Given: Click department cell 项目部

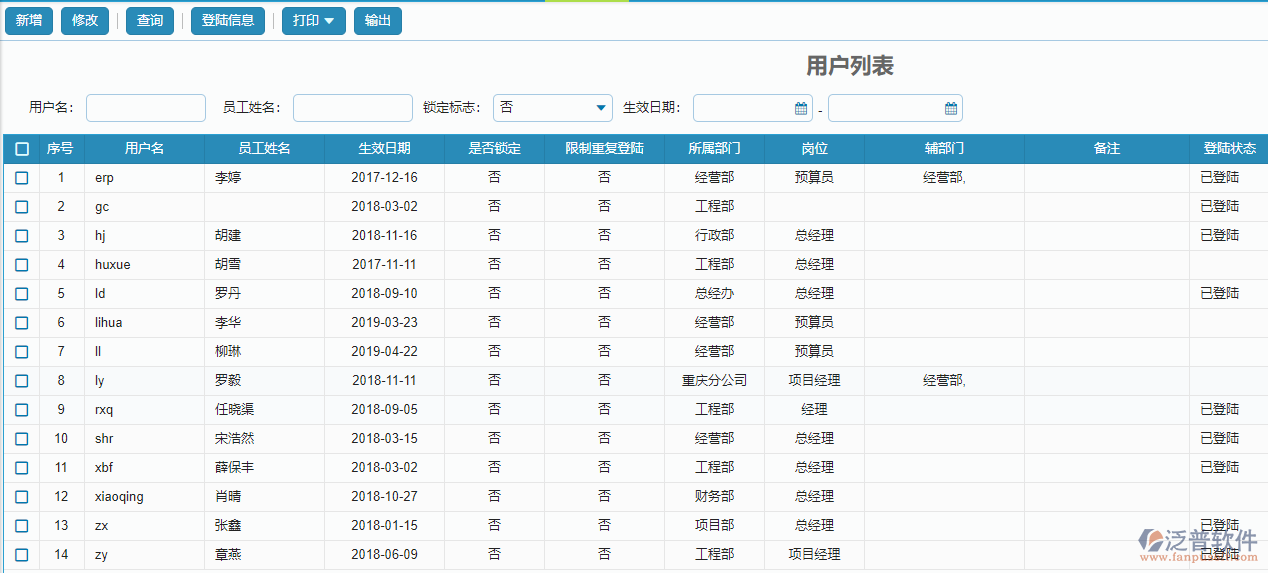Looking at the screenshot, I should coord(715,526).
